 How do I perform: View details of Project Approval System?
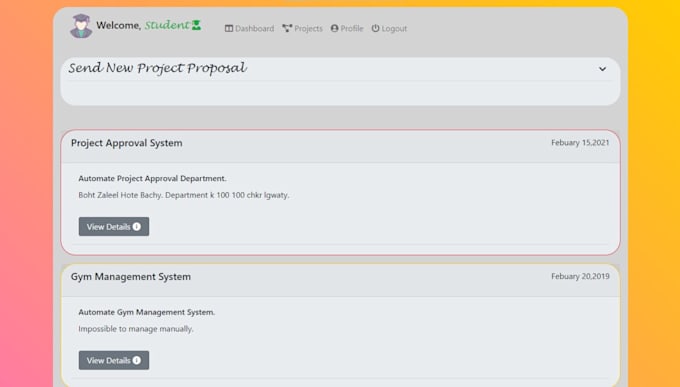(114, 226)
